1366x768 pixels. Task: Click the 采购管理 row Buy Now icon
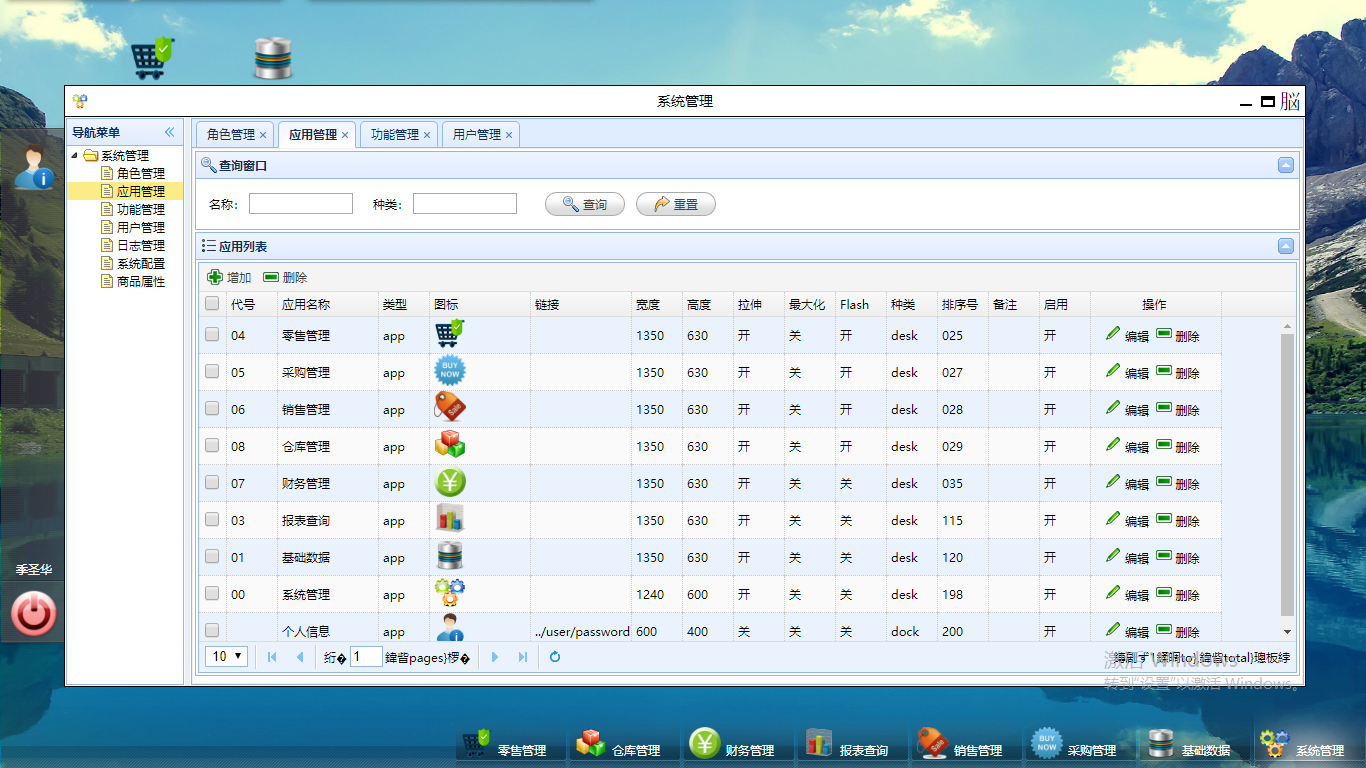(x=450, y=371)
